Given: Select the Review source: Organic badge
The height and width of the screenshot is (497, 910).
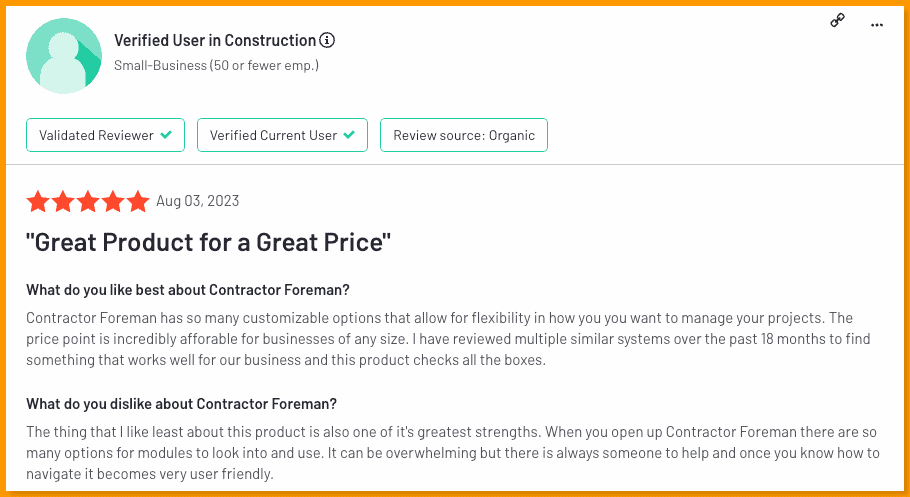Looking at the screenshot, I should tap(464, 135).
